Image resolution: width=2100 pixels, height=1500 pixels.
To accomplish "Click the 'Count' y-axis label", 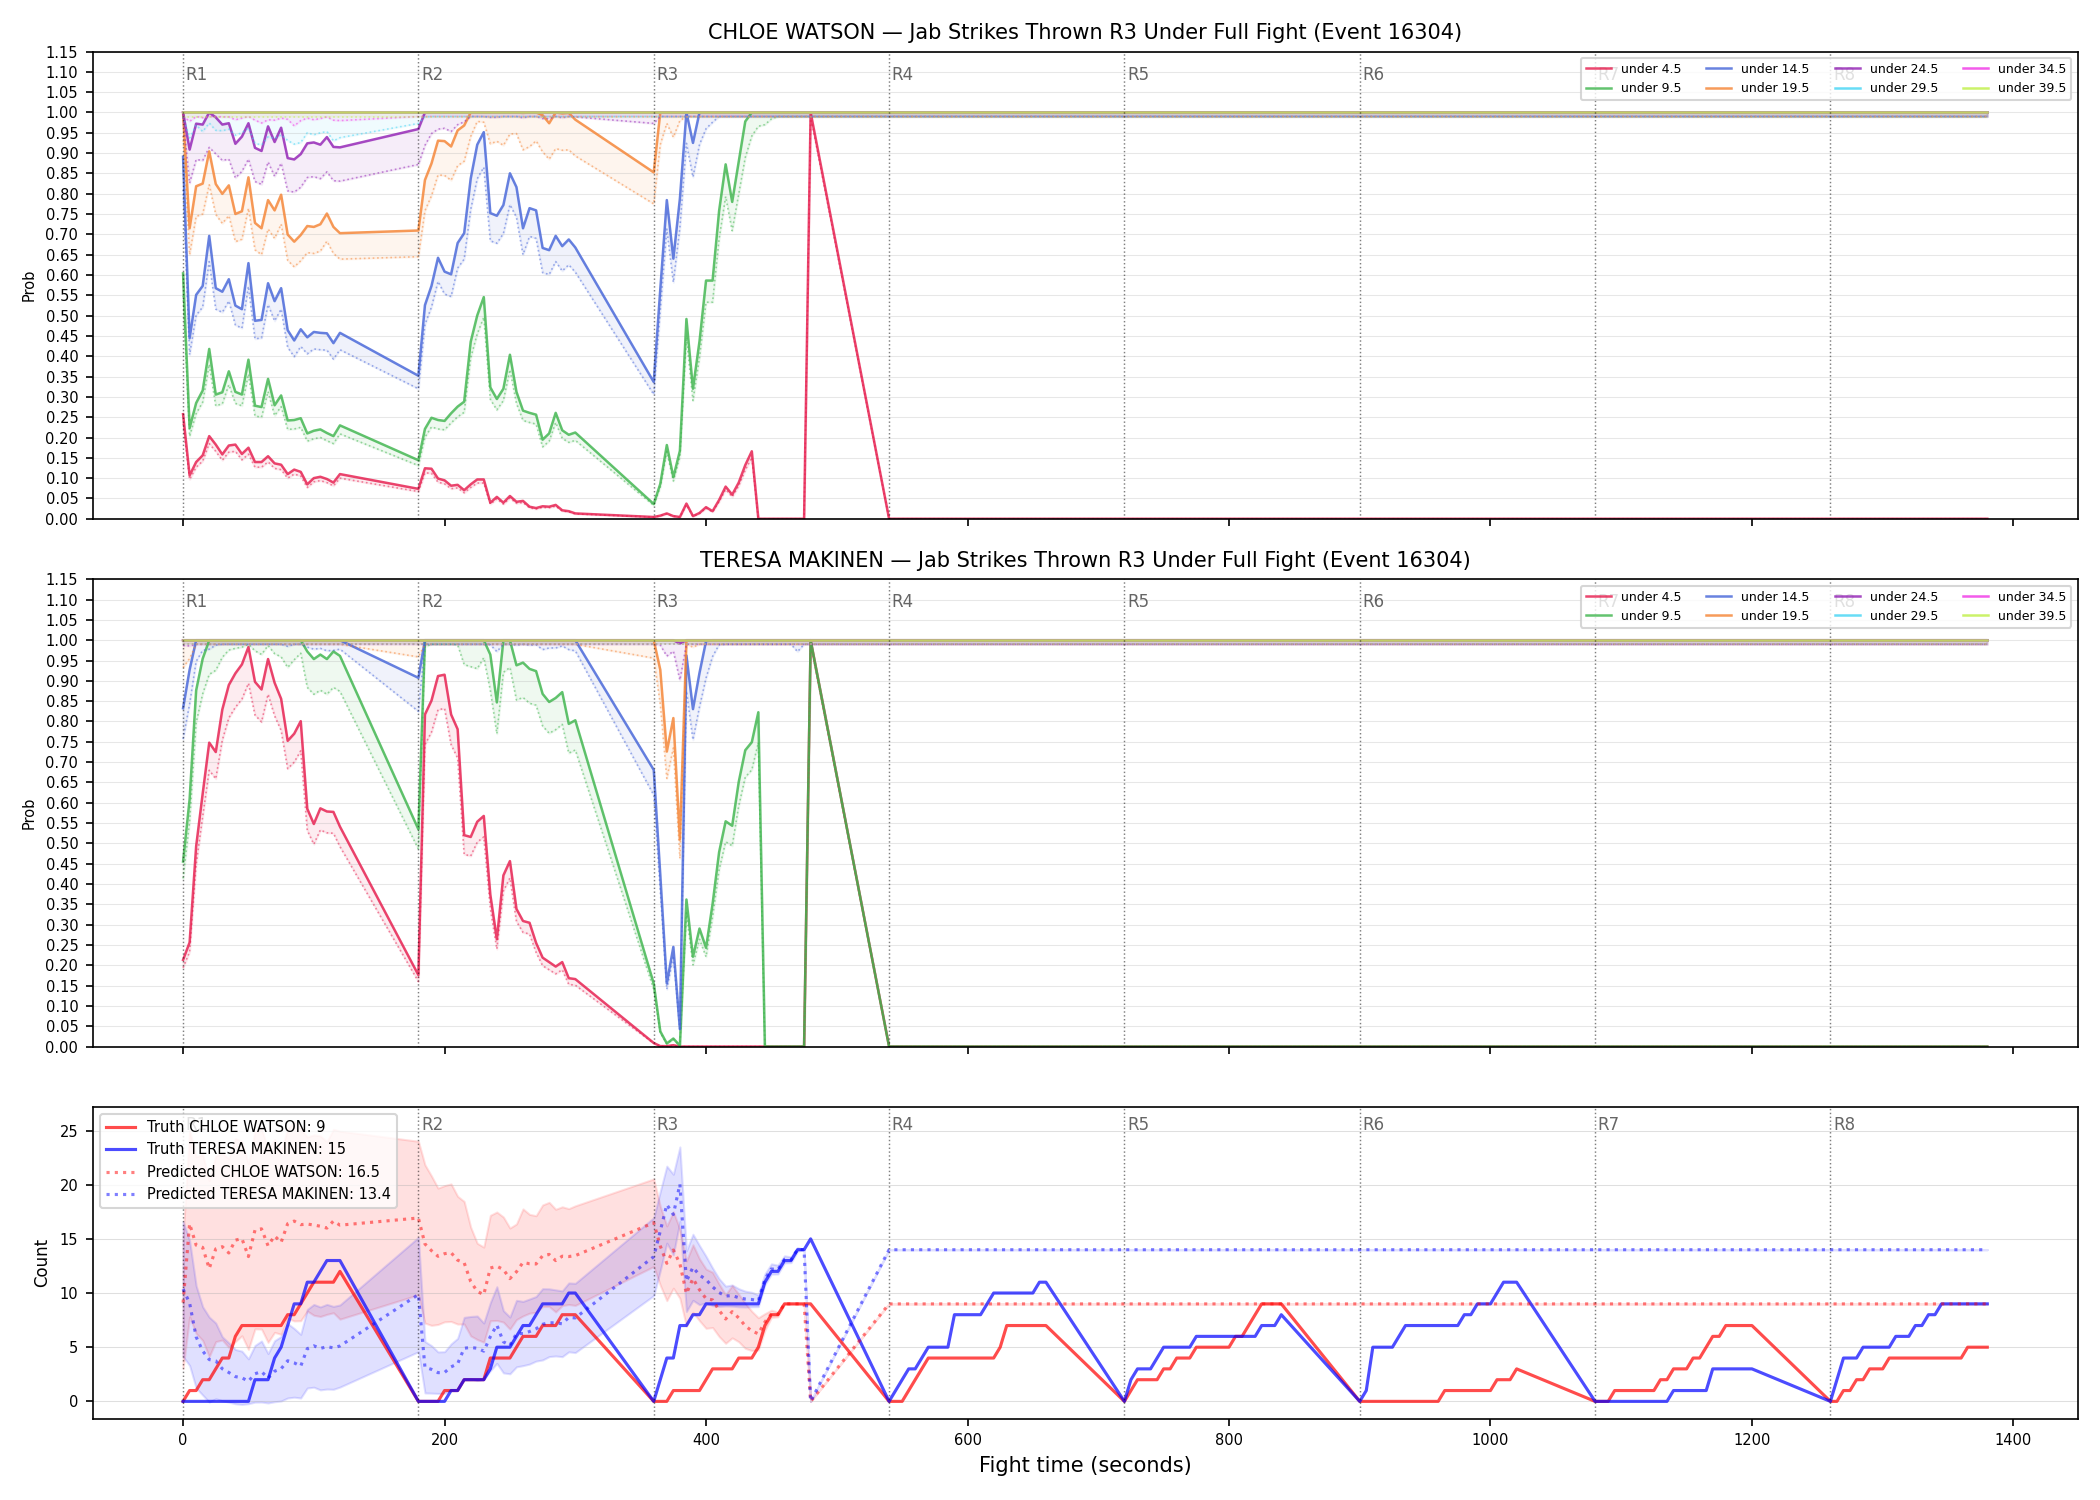I will (x=41, y=1263).
